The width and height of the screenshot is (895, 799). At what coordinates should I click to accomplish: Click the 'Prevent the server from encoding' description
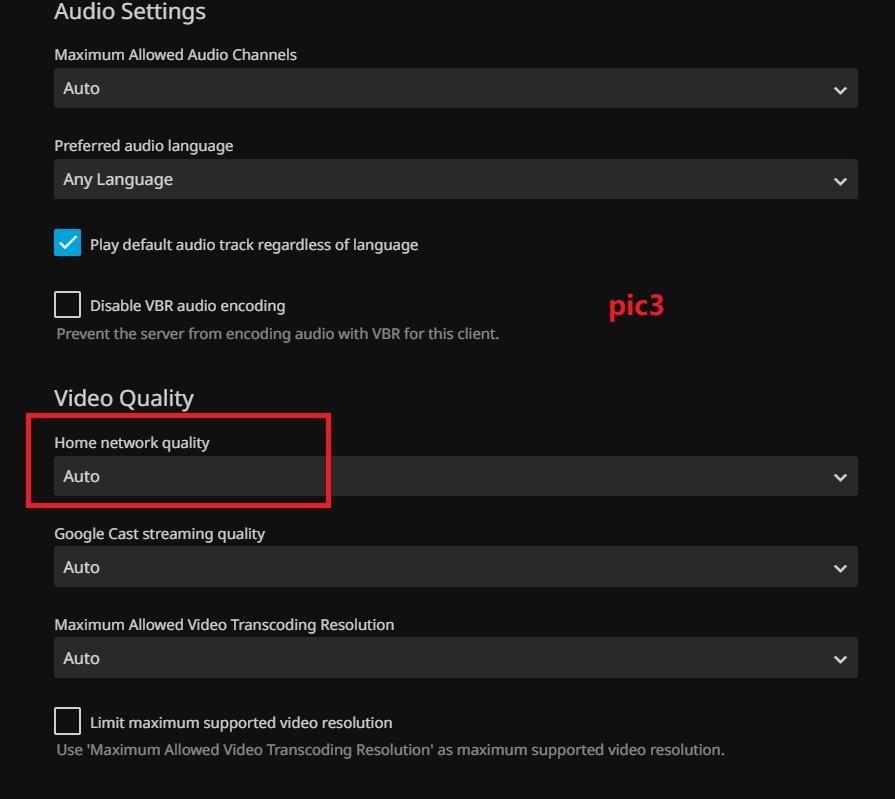point(277,333)
